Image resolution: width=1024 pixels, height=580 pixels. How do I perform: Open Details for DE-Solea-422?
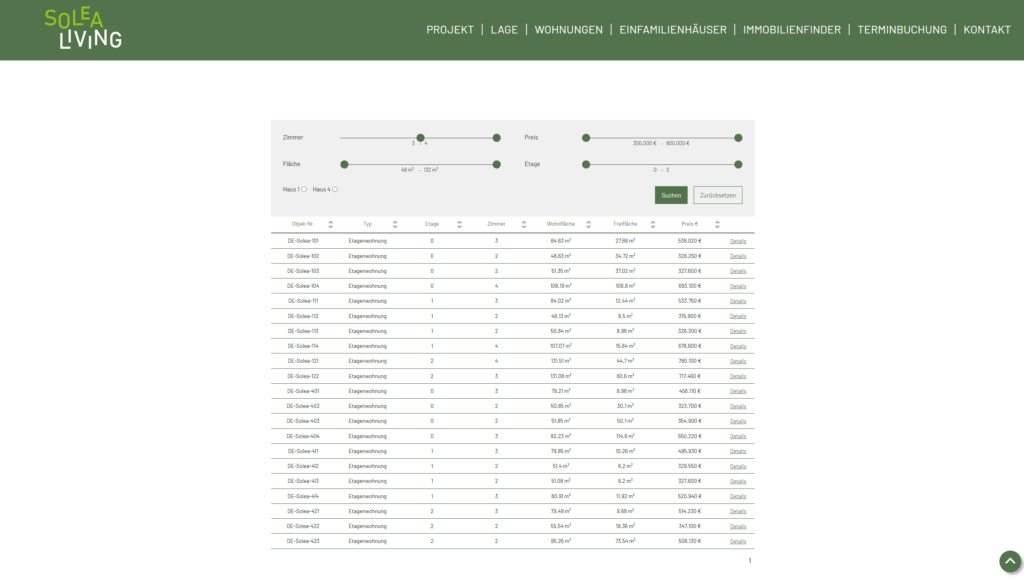(x=738, y=526)
